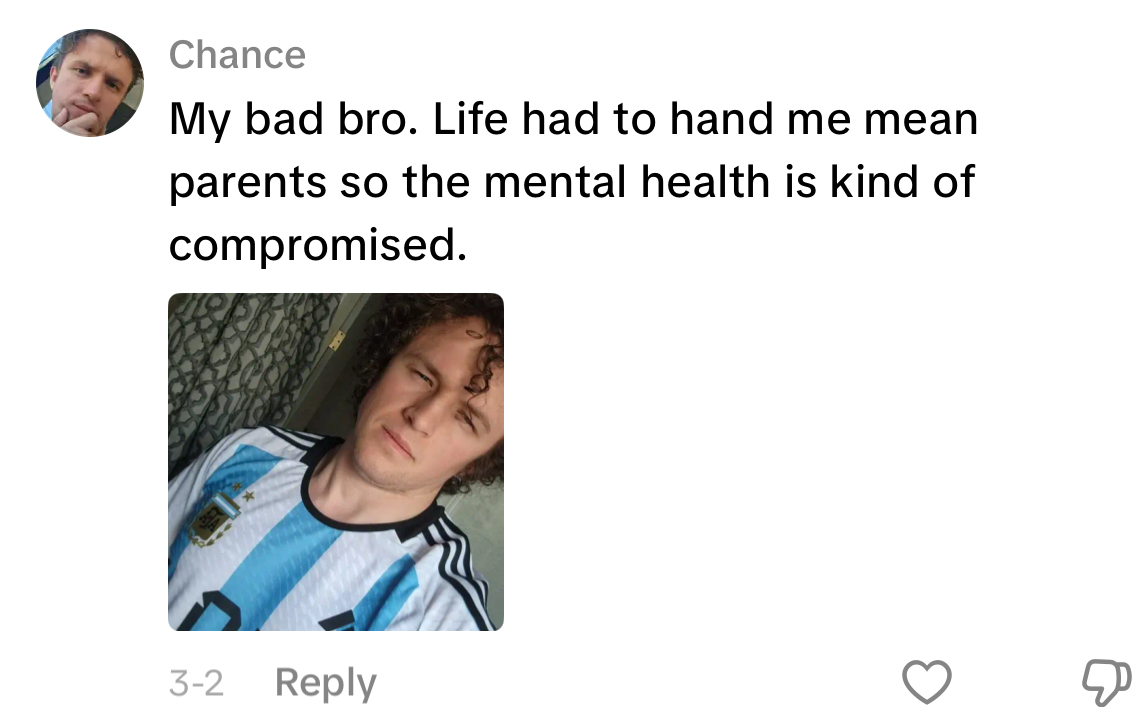Toggle the dislike on Chance's comment

click(x=1106, y=682)
